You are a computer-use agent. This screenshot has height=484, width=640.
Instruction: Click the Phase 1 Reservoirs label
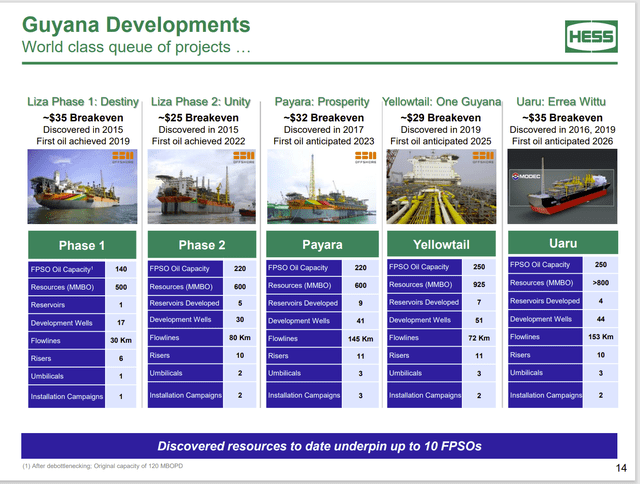(47, 305)
